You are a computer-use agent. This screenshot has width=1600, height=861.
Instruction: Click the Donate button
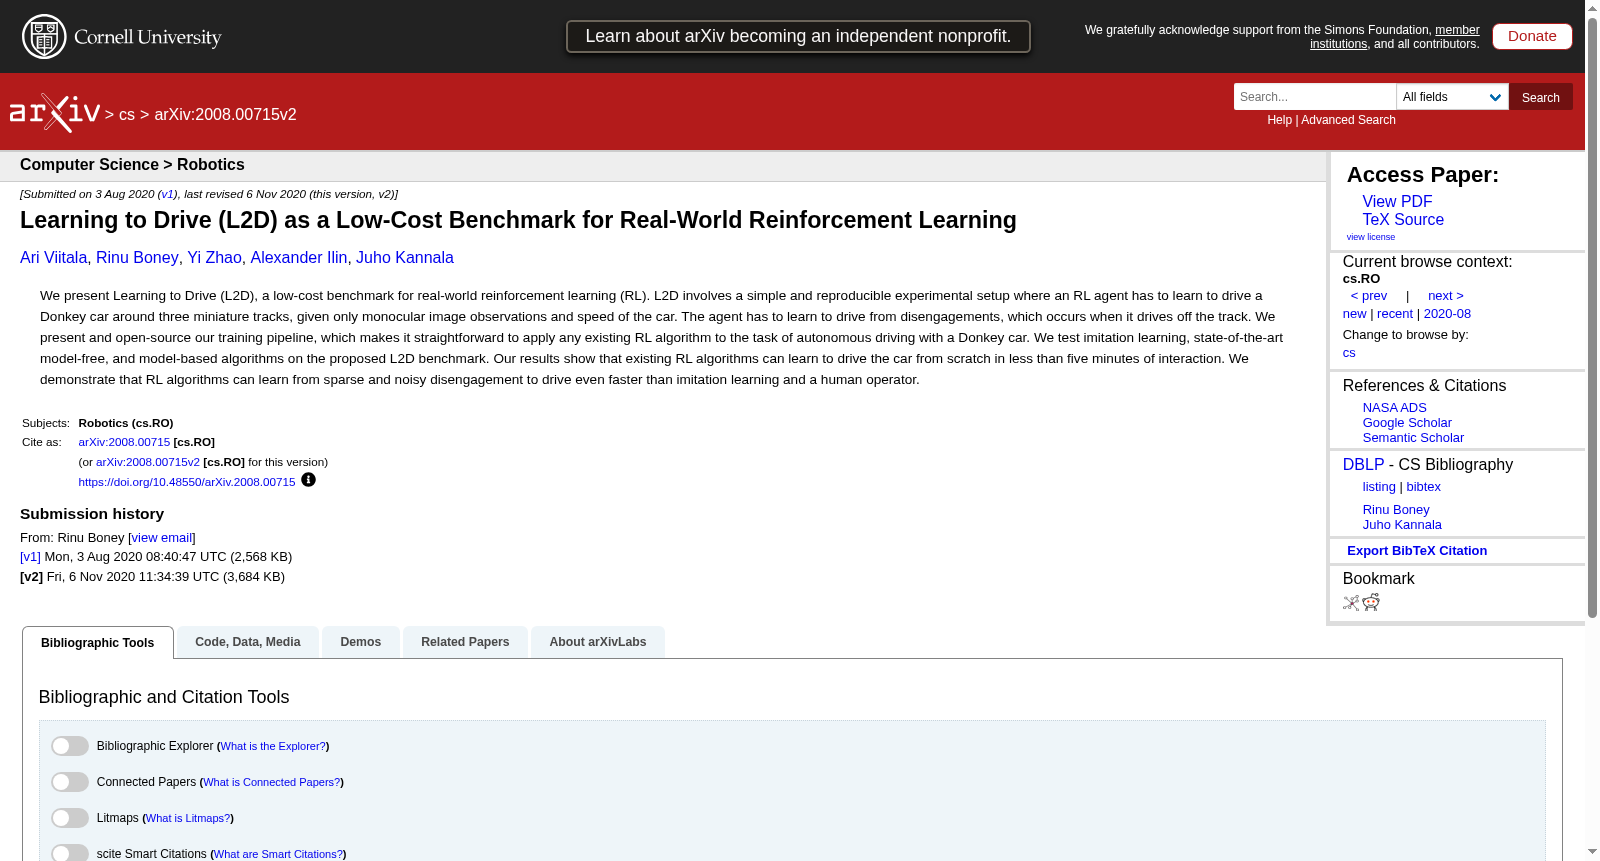click(x=1532, y=36)
